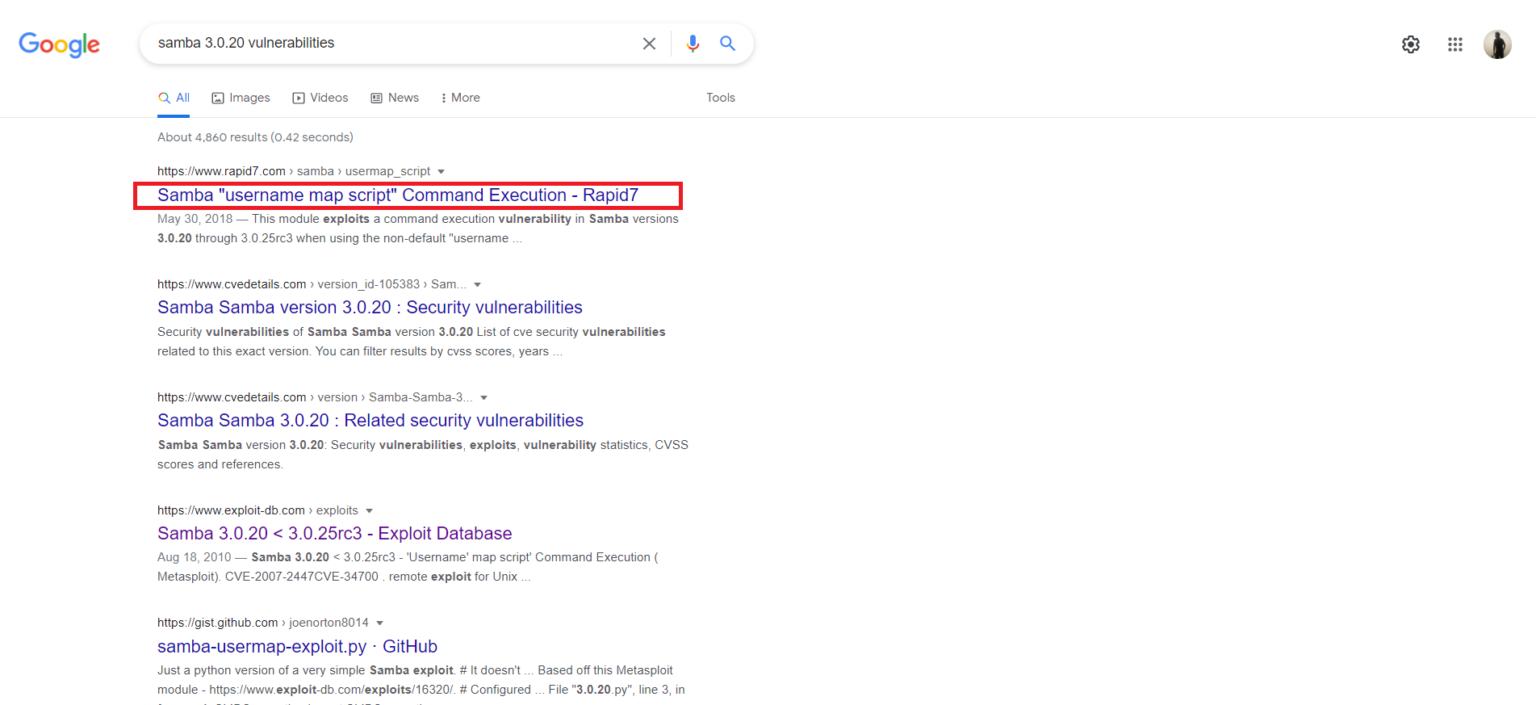
Task: Click the Google logo to return home
Action: [x=59, y=44]
